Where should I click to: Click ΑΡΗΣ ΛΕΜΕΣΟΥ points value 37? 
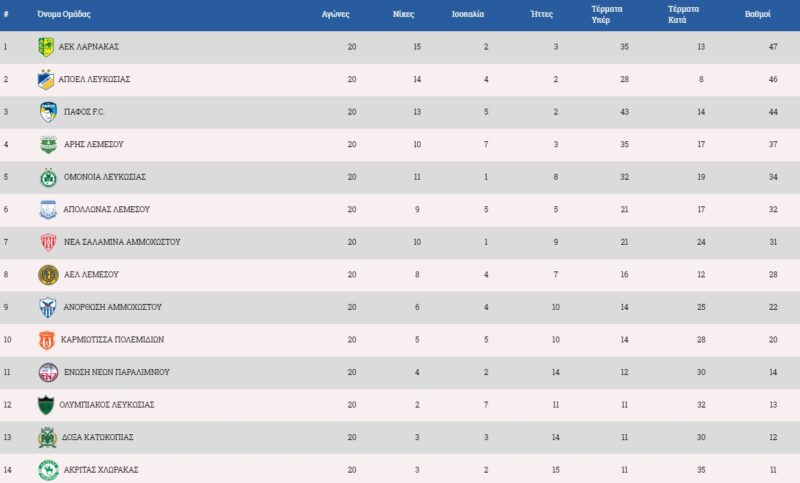click(773, 145)
